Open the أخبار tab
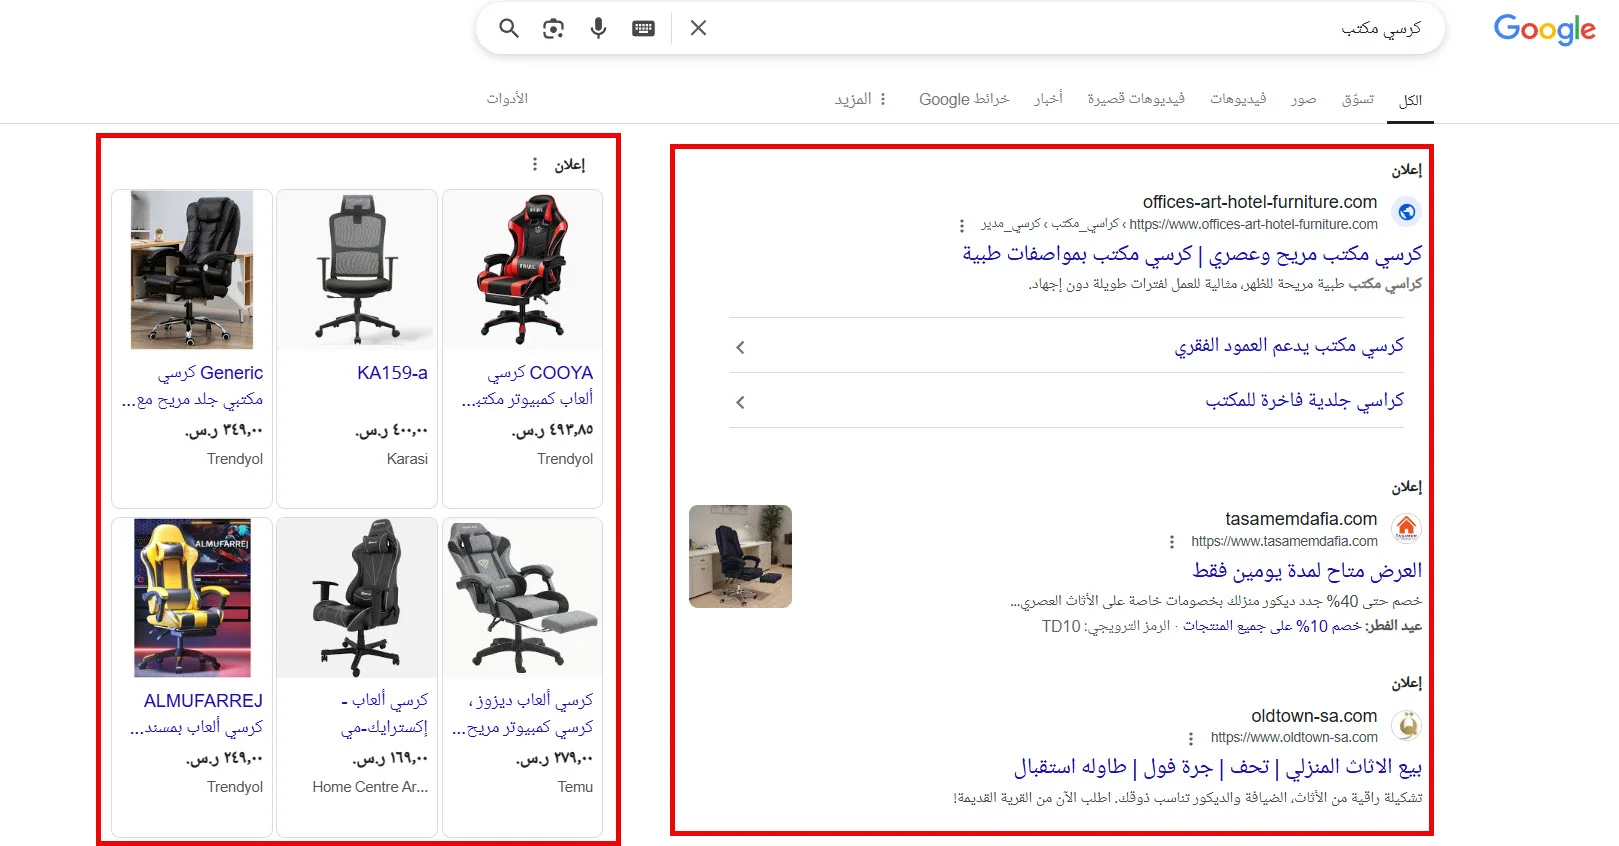Screen dimensions: 1619x846 point(1048,99)
